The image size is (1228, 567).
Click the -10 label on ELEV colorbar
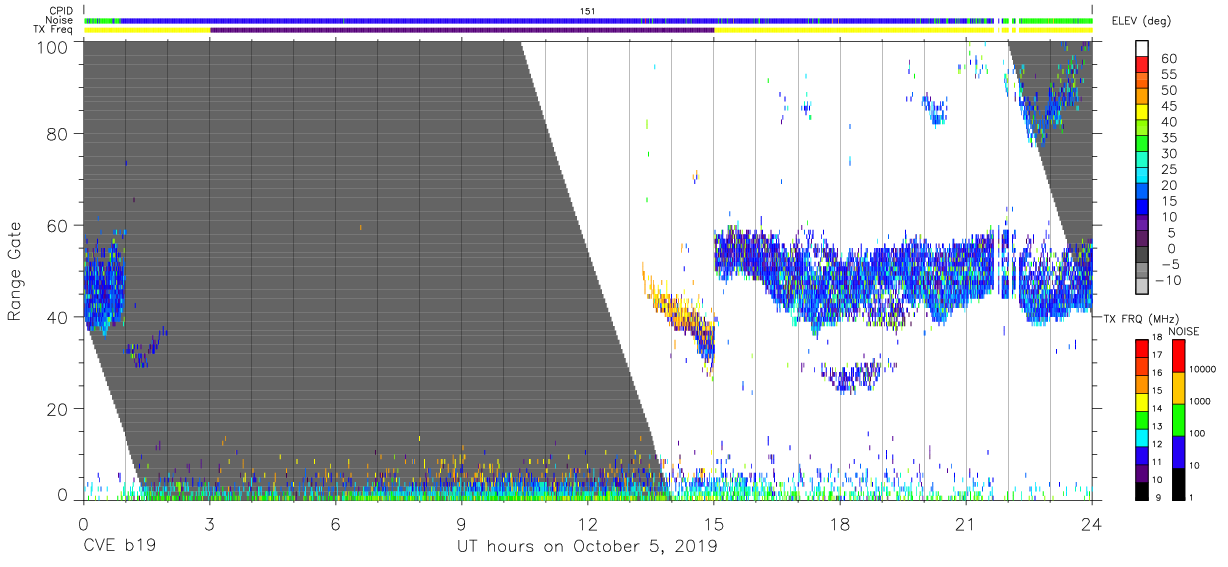(x=1170, y=281)
